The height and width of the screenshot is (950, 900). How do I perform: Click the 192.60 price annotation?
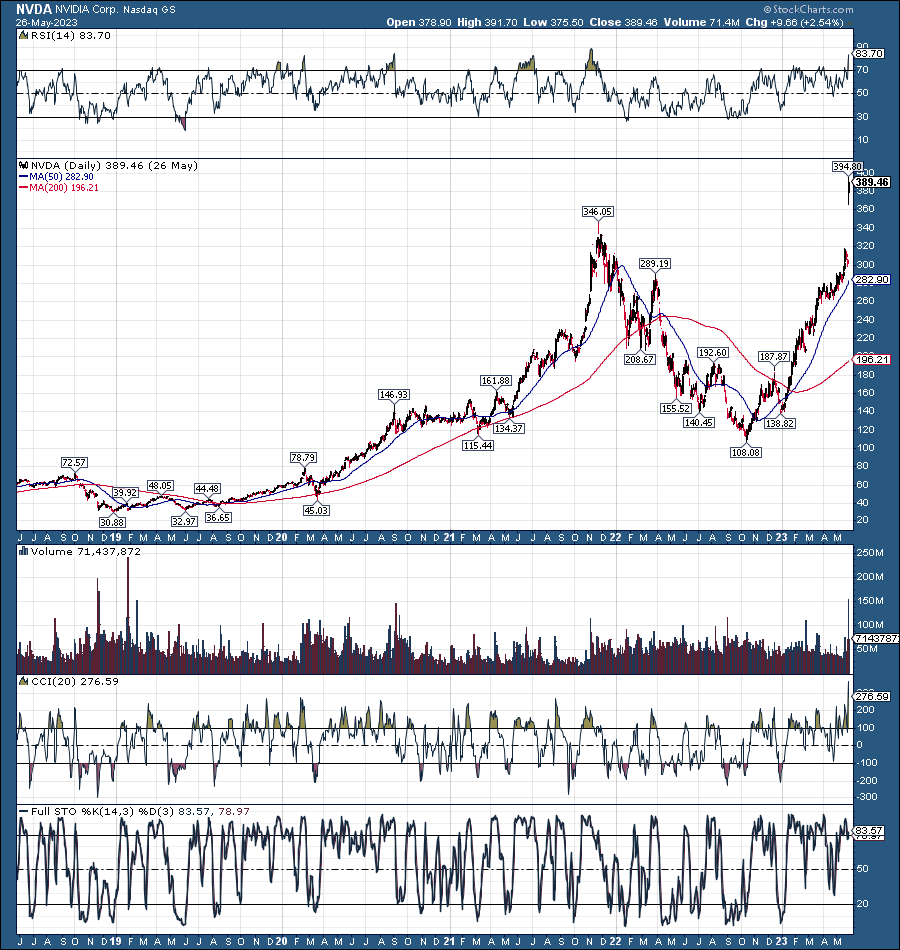tap(713, 353)
